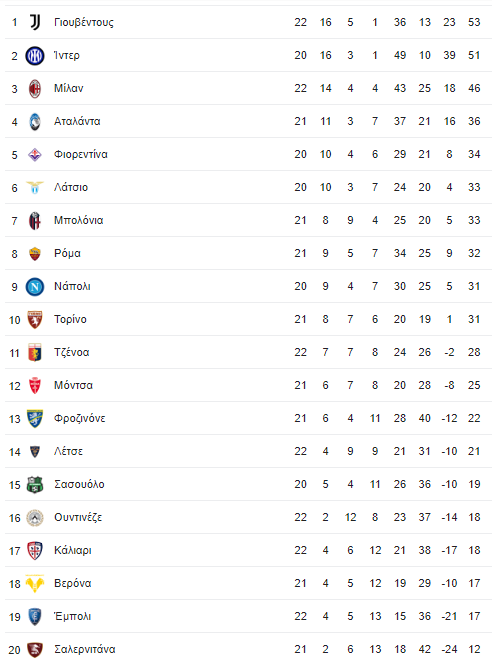The image size is (492, 672).
Task: Click the Inter club crest icon
Action: click(x=35, y=56)
